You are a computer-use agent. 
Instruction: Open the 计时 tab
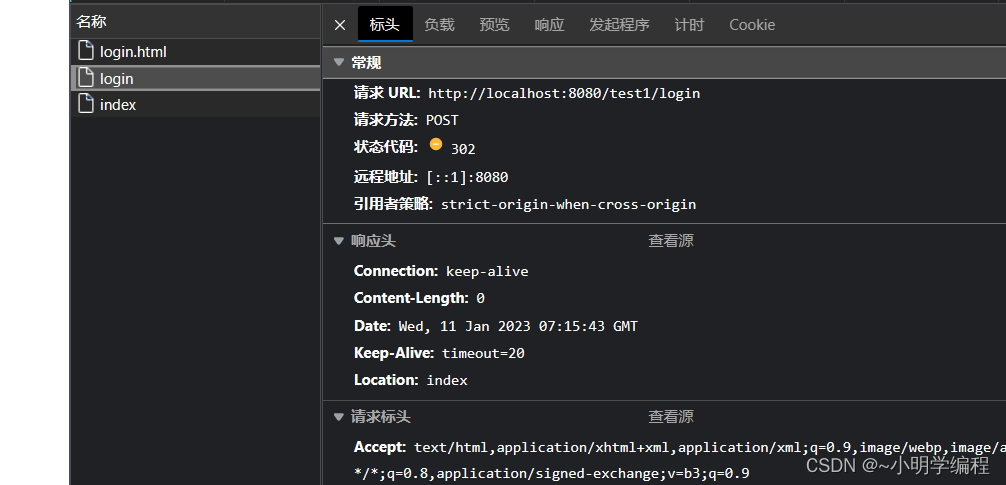pos(689,25)
